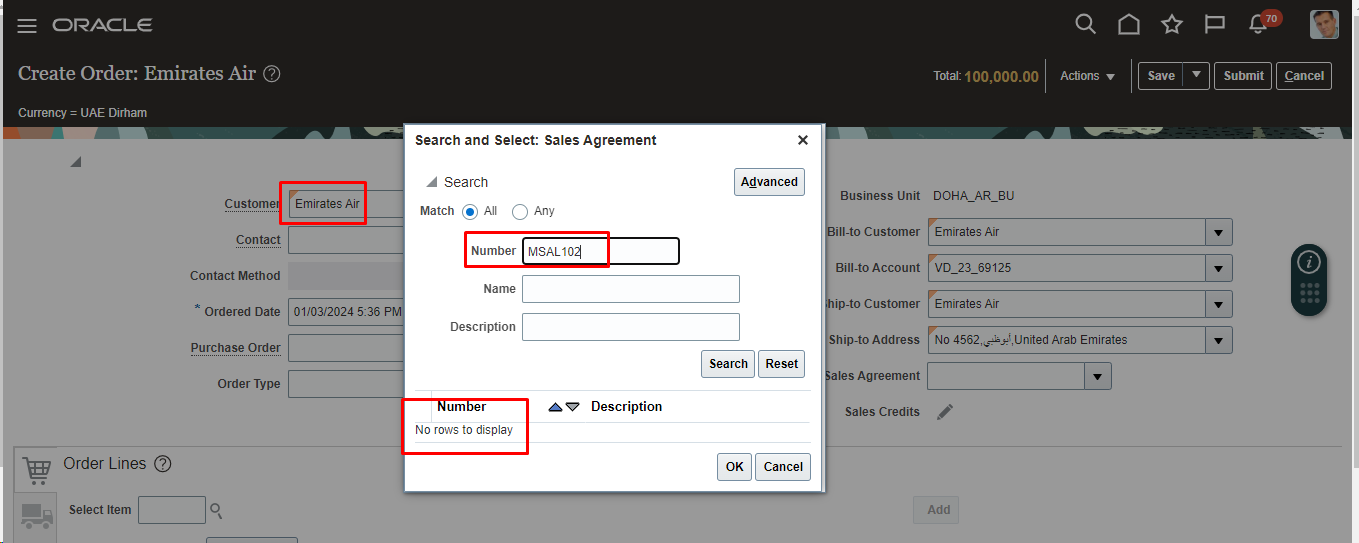This screenshot has width=1359, height=543.
Task: Expand the Bill-to Account dropdown
Action: click(x=1218, y=268)
